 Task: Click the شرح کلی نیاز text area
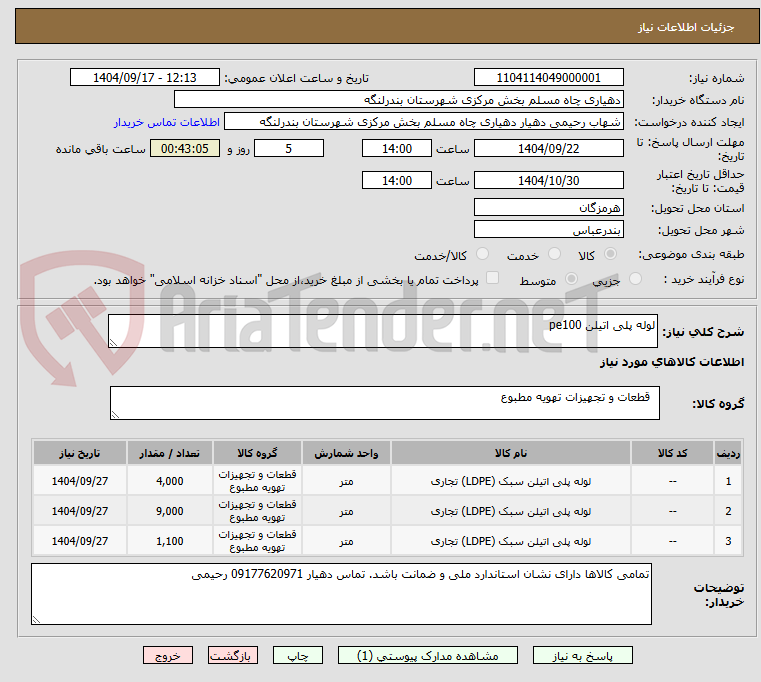coord(382,331)
